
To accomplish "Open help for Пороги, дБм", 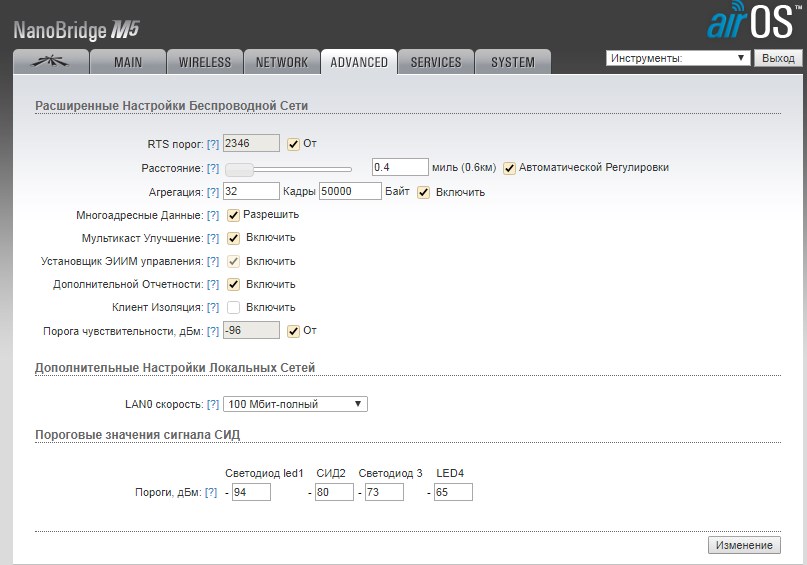I will click(211, 492).
